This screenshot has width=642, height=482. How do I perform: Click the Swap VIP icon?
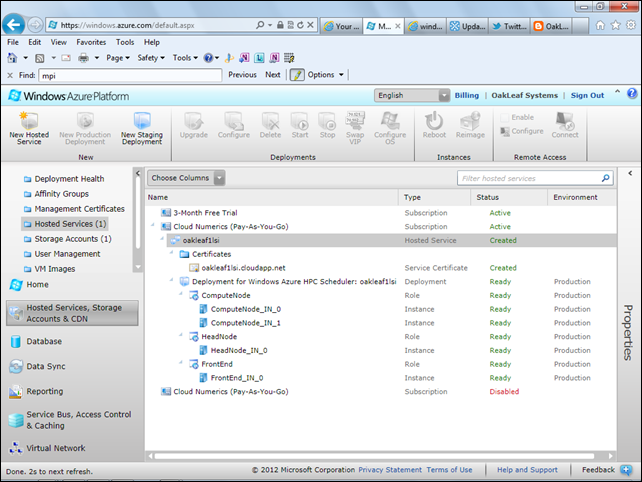(355, 120)
